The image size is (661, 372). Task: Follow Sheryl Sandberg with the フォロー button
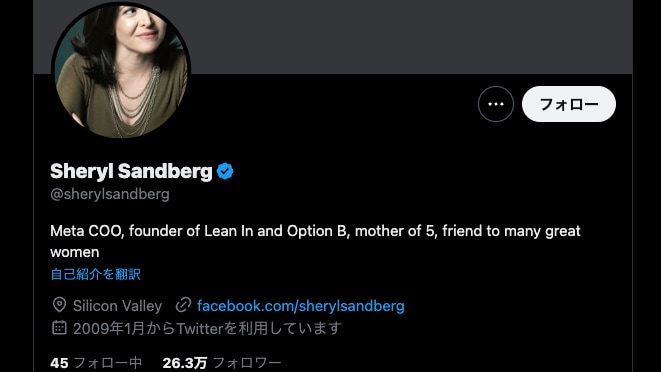tap(569, 104)
